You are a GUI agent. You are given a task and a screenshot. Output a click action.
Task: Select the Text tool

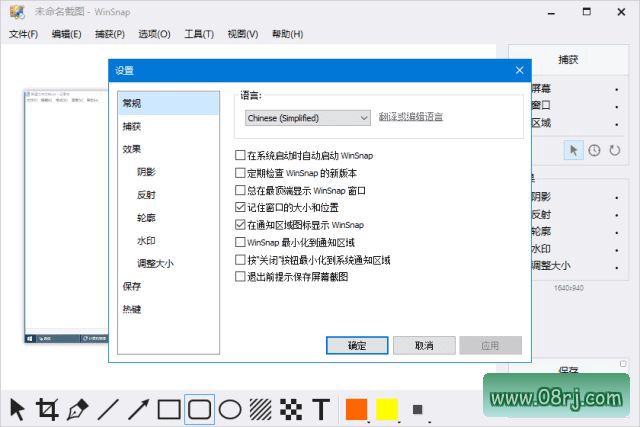[321, 409]
